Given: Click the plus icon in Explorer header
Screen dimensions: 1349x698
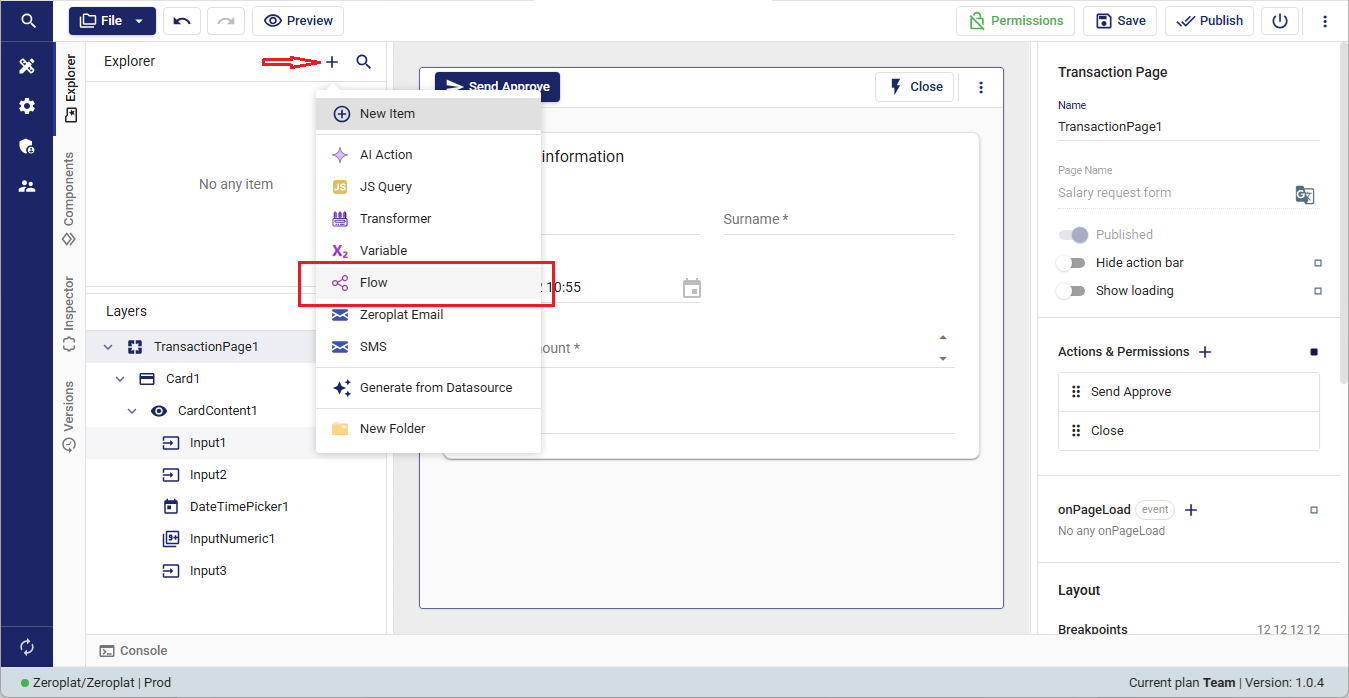Looking at the screenshot, I should click(x=332, y=62).
